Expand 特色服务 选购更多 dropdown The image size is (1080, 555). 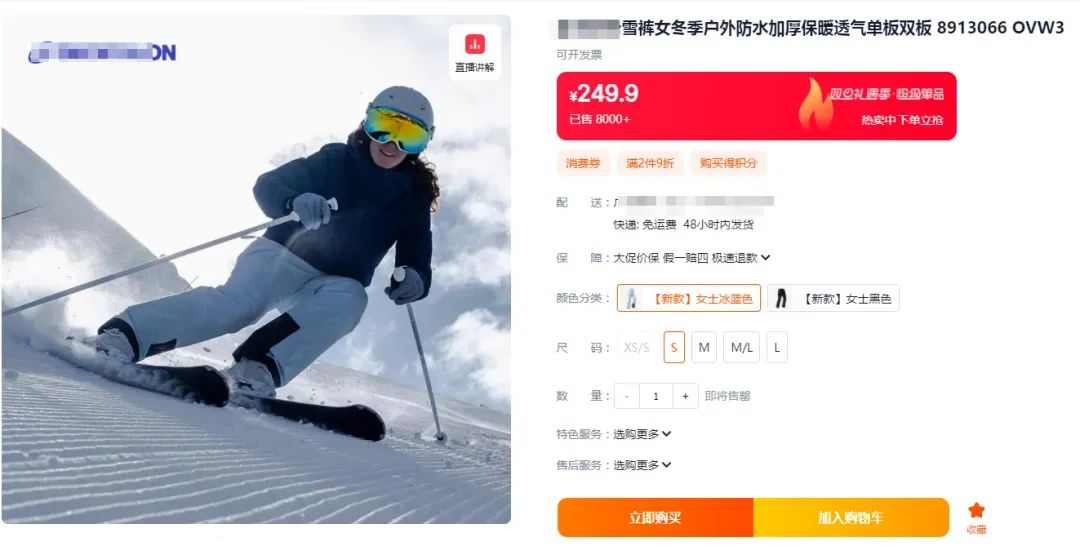(x=642, y=434)
